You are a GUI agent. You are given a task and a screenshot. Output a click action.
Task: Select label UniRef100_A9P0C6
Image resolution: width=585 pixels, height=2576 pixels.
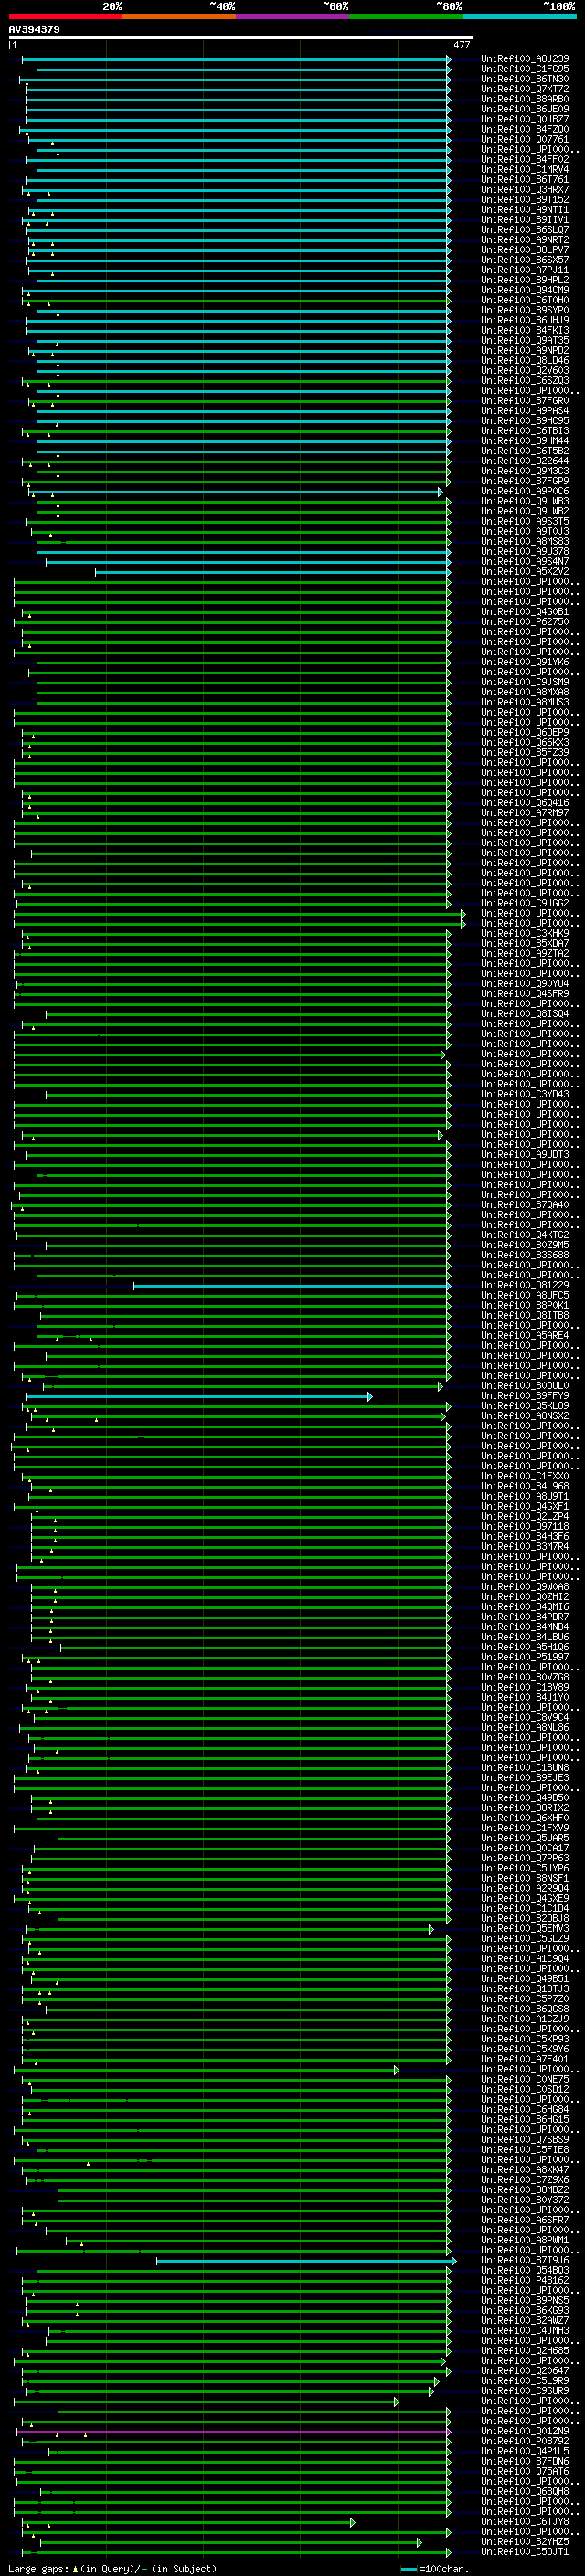[525, 491]
